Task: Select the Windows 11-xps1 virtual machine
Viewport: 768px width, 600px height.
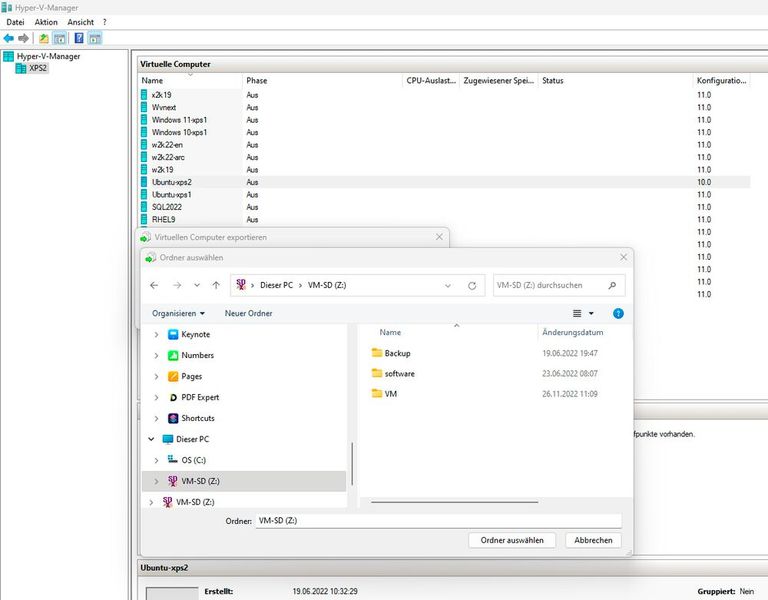Action: 445,120
